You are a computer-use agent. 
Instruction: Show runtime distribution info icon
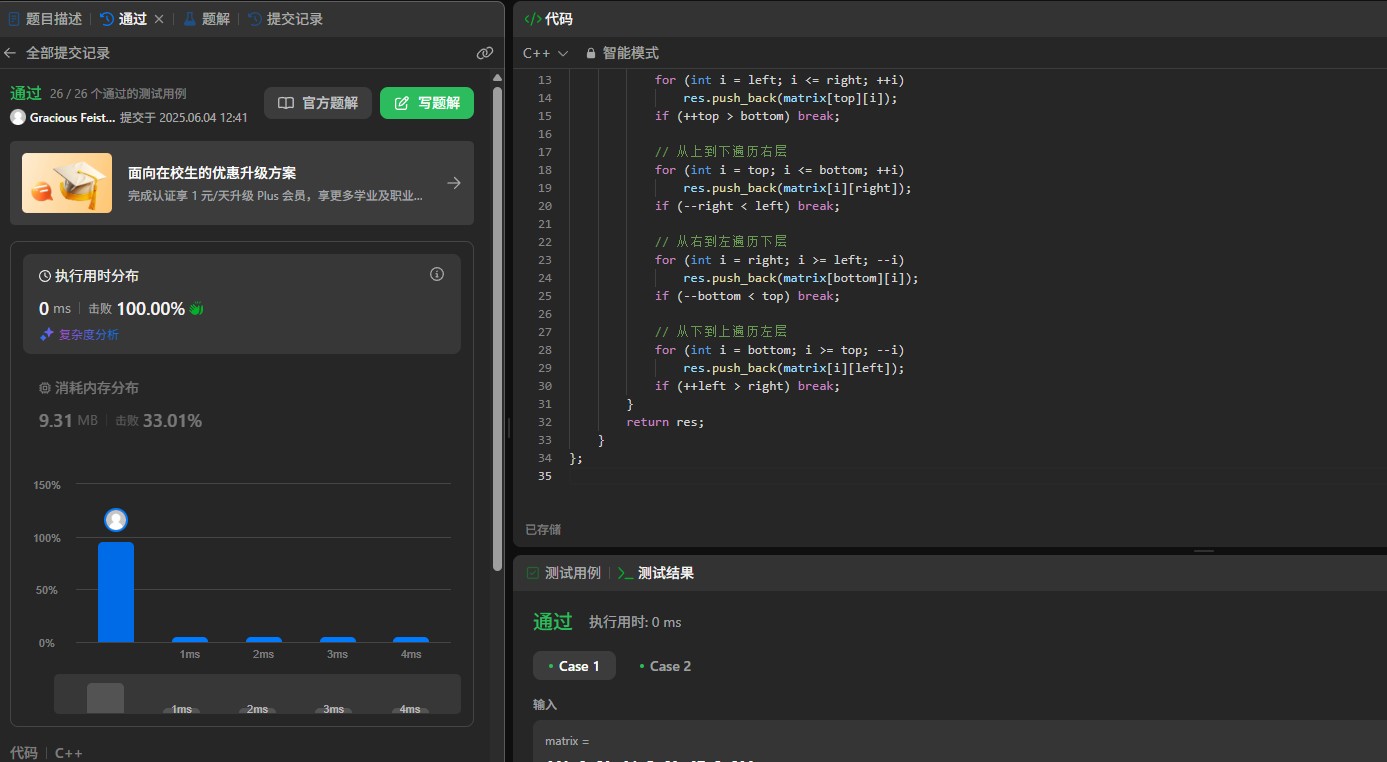[437, 274]
